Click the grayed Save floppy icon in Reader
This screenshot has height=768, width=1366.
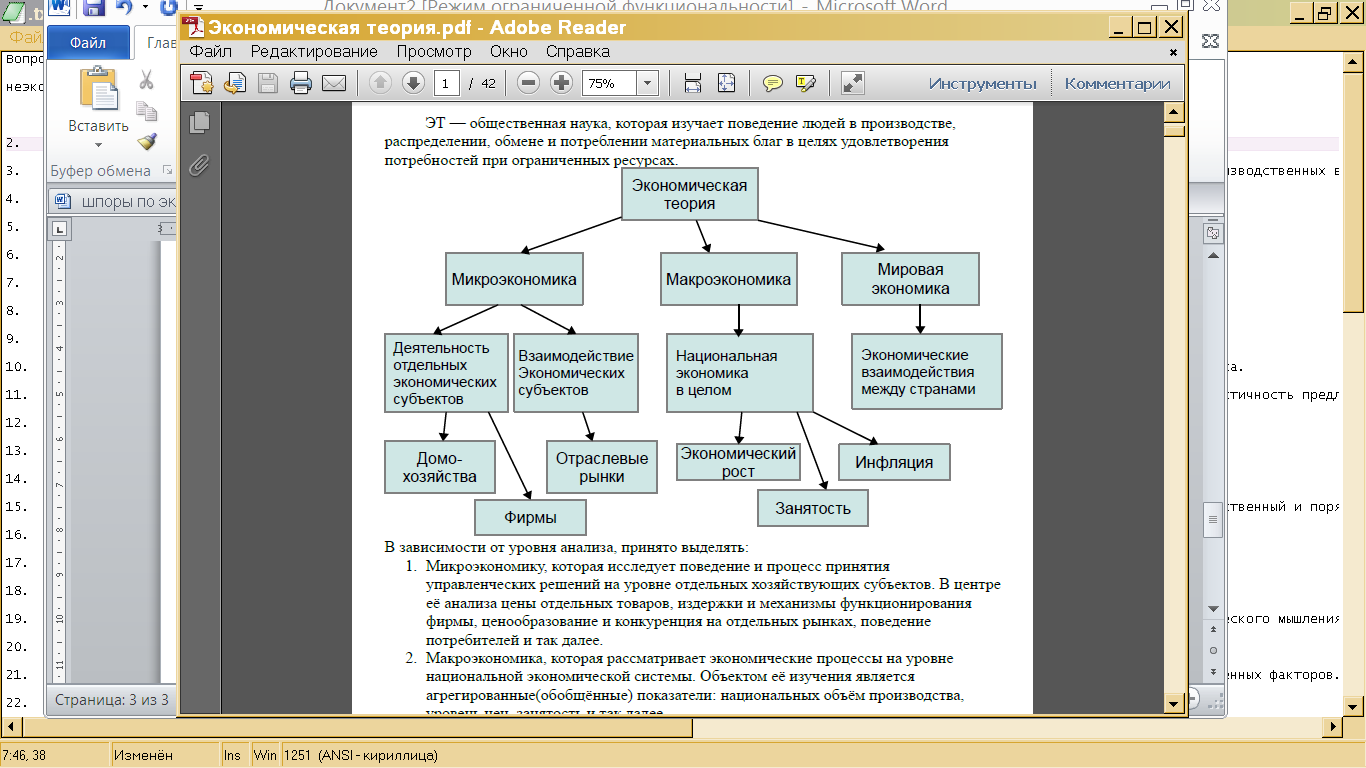point(268,83)
